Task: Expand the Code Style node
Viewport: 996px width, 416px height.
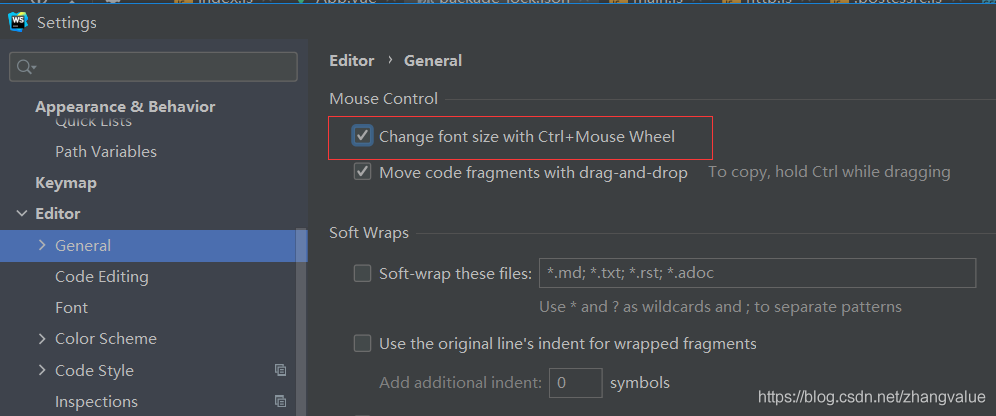Action: (x=42, y=370)
